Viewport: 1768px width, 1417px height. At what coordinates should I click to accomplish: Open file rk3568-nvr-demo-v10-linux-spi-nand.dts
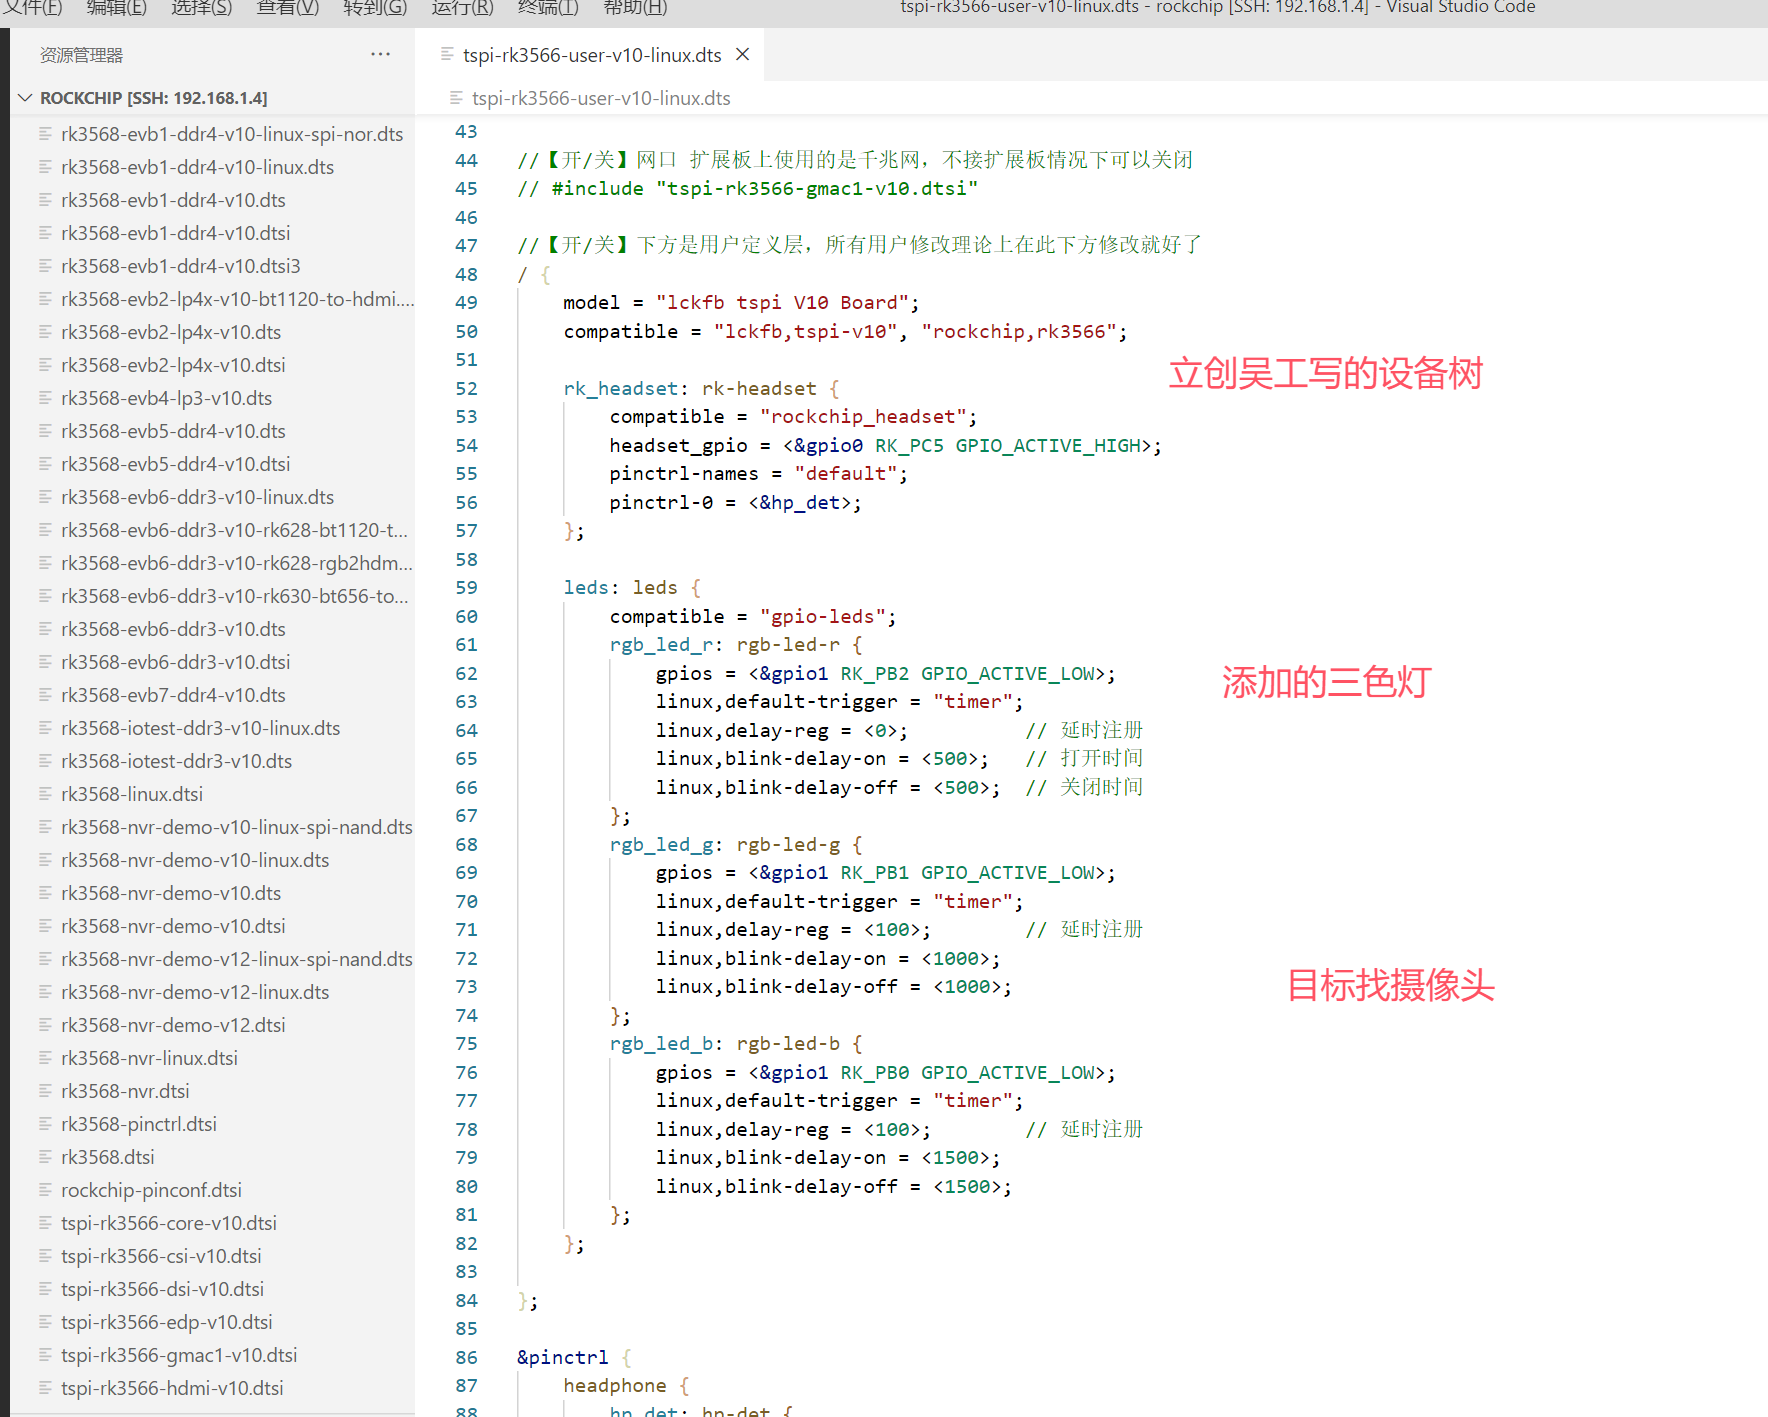click(237, 827)
